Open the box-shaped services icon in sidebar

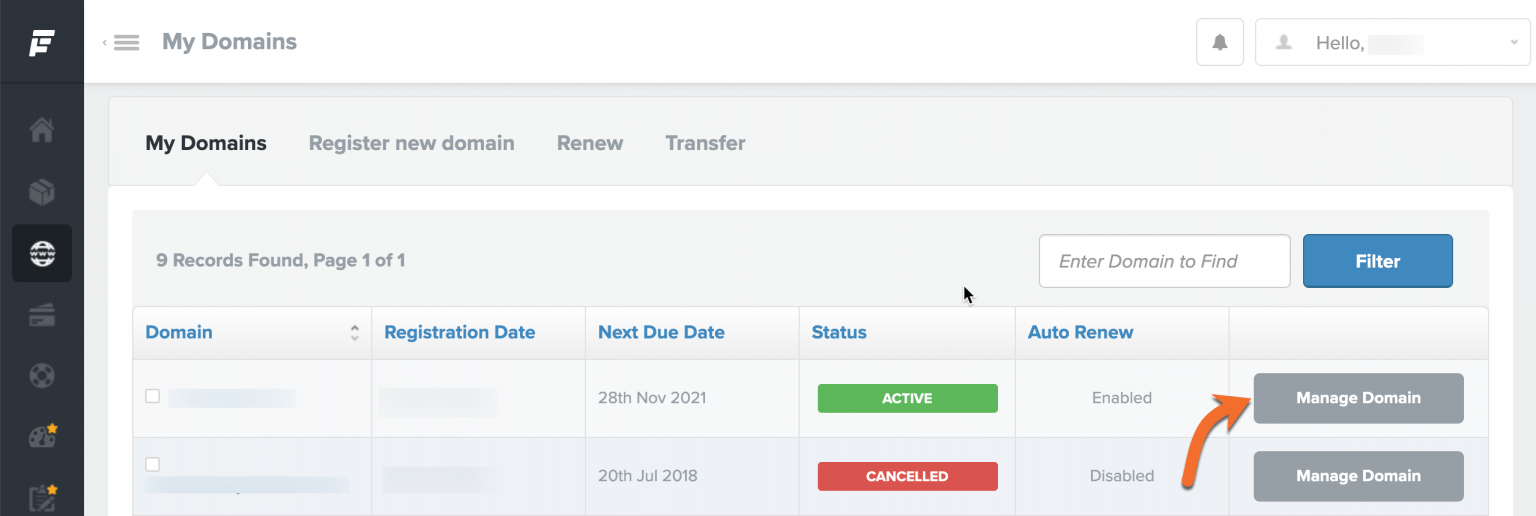click(42, 191)
